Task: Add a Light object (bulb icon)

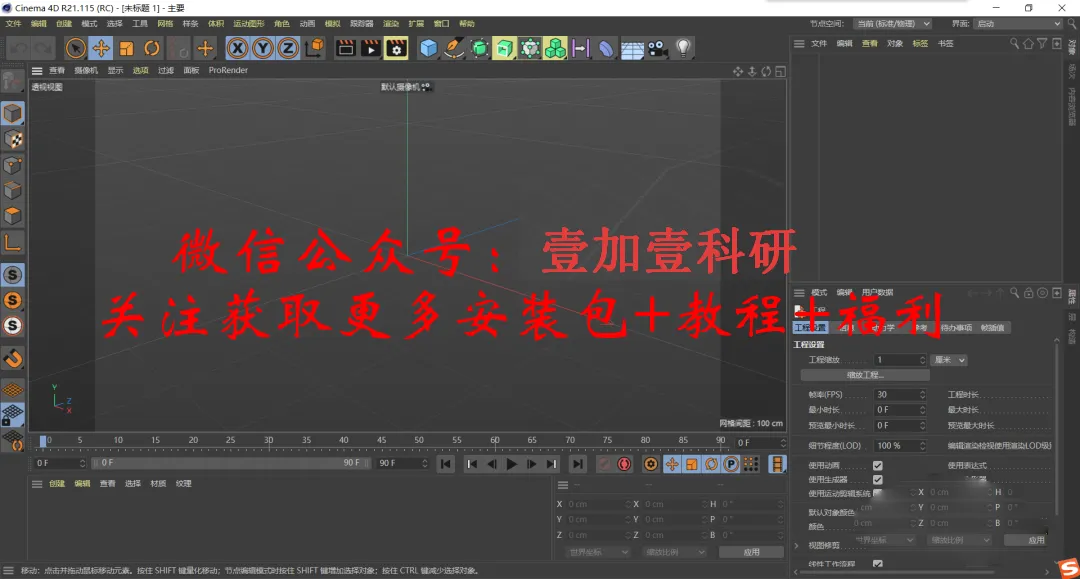Action: pos(683,48)
